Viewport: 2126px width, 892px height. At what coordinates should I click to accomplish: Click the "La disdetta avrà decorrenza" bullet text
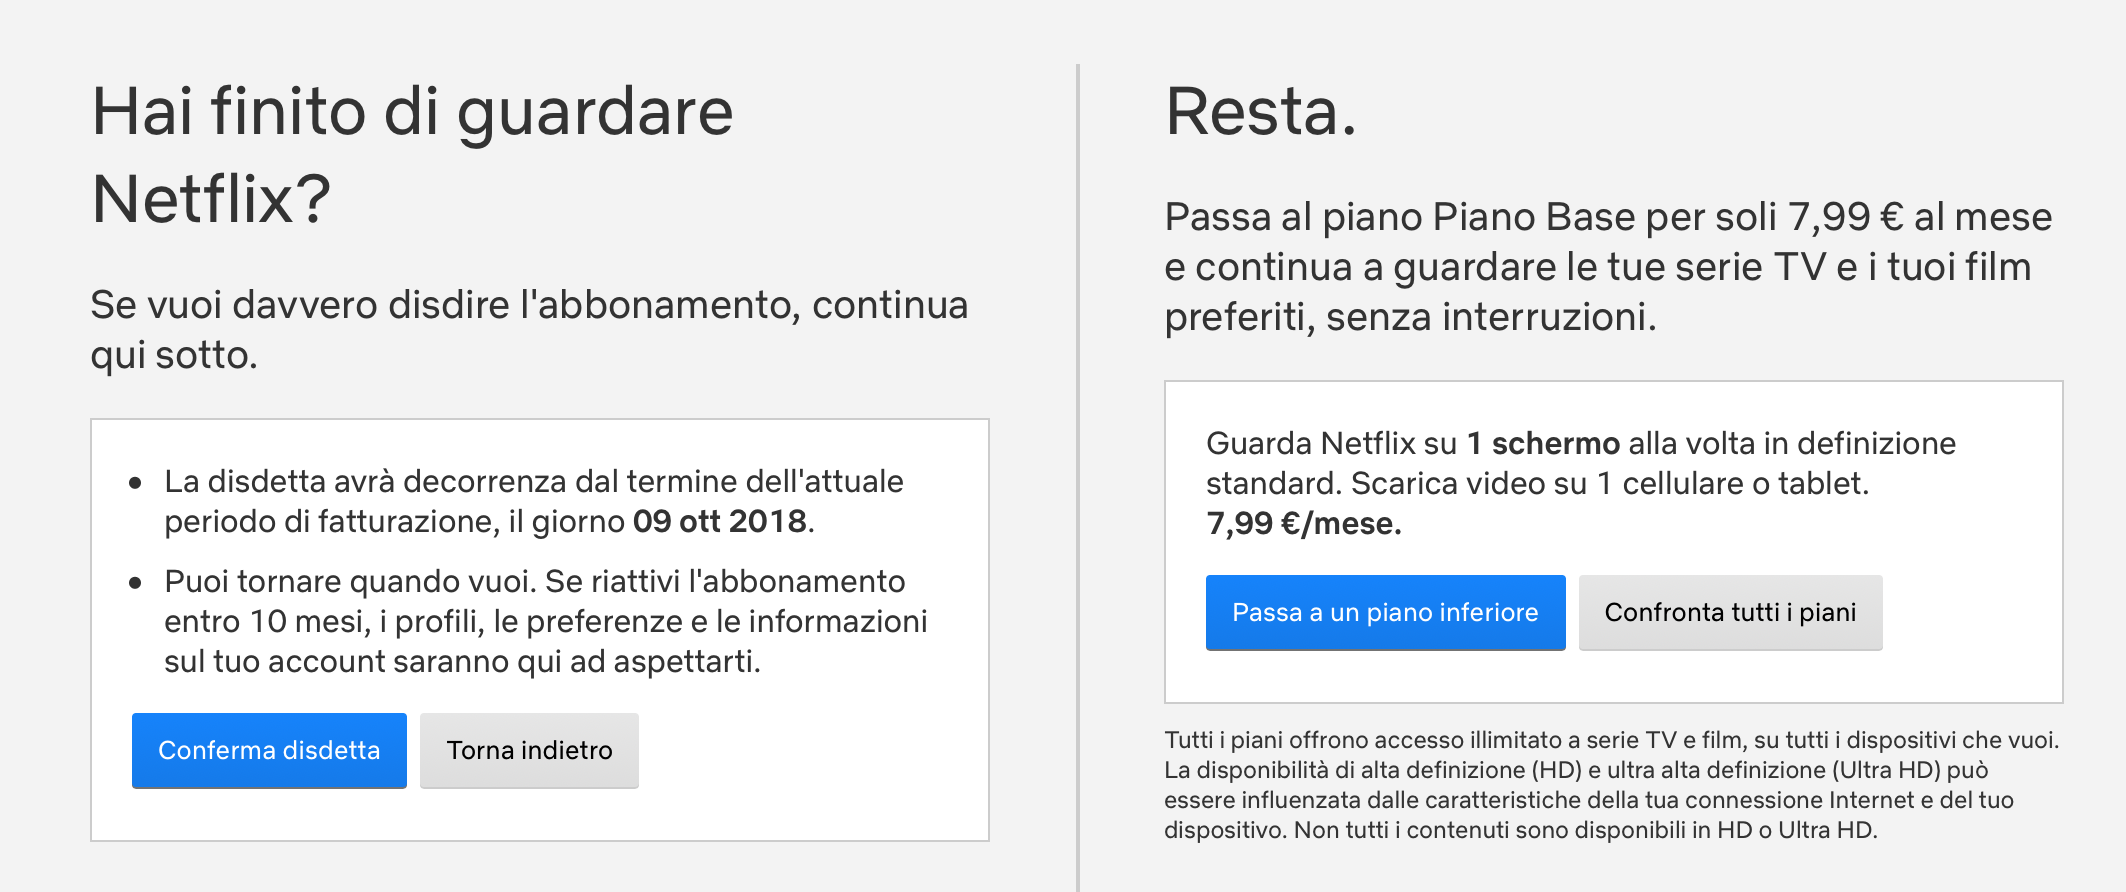[x=533, y=482]
